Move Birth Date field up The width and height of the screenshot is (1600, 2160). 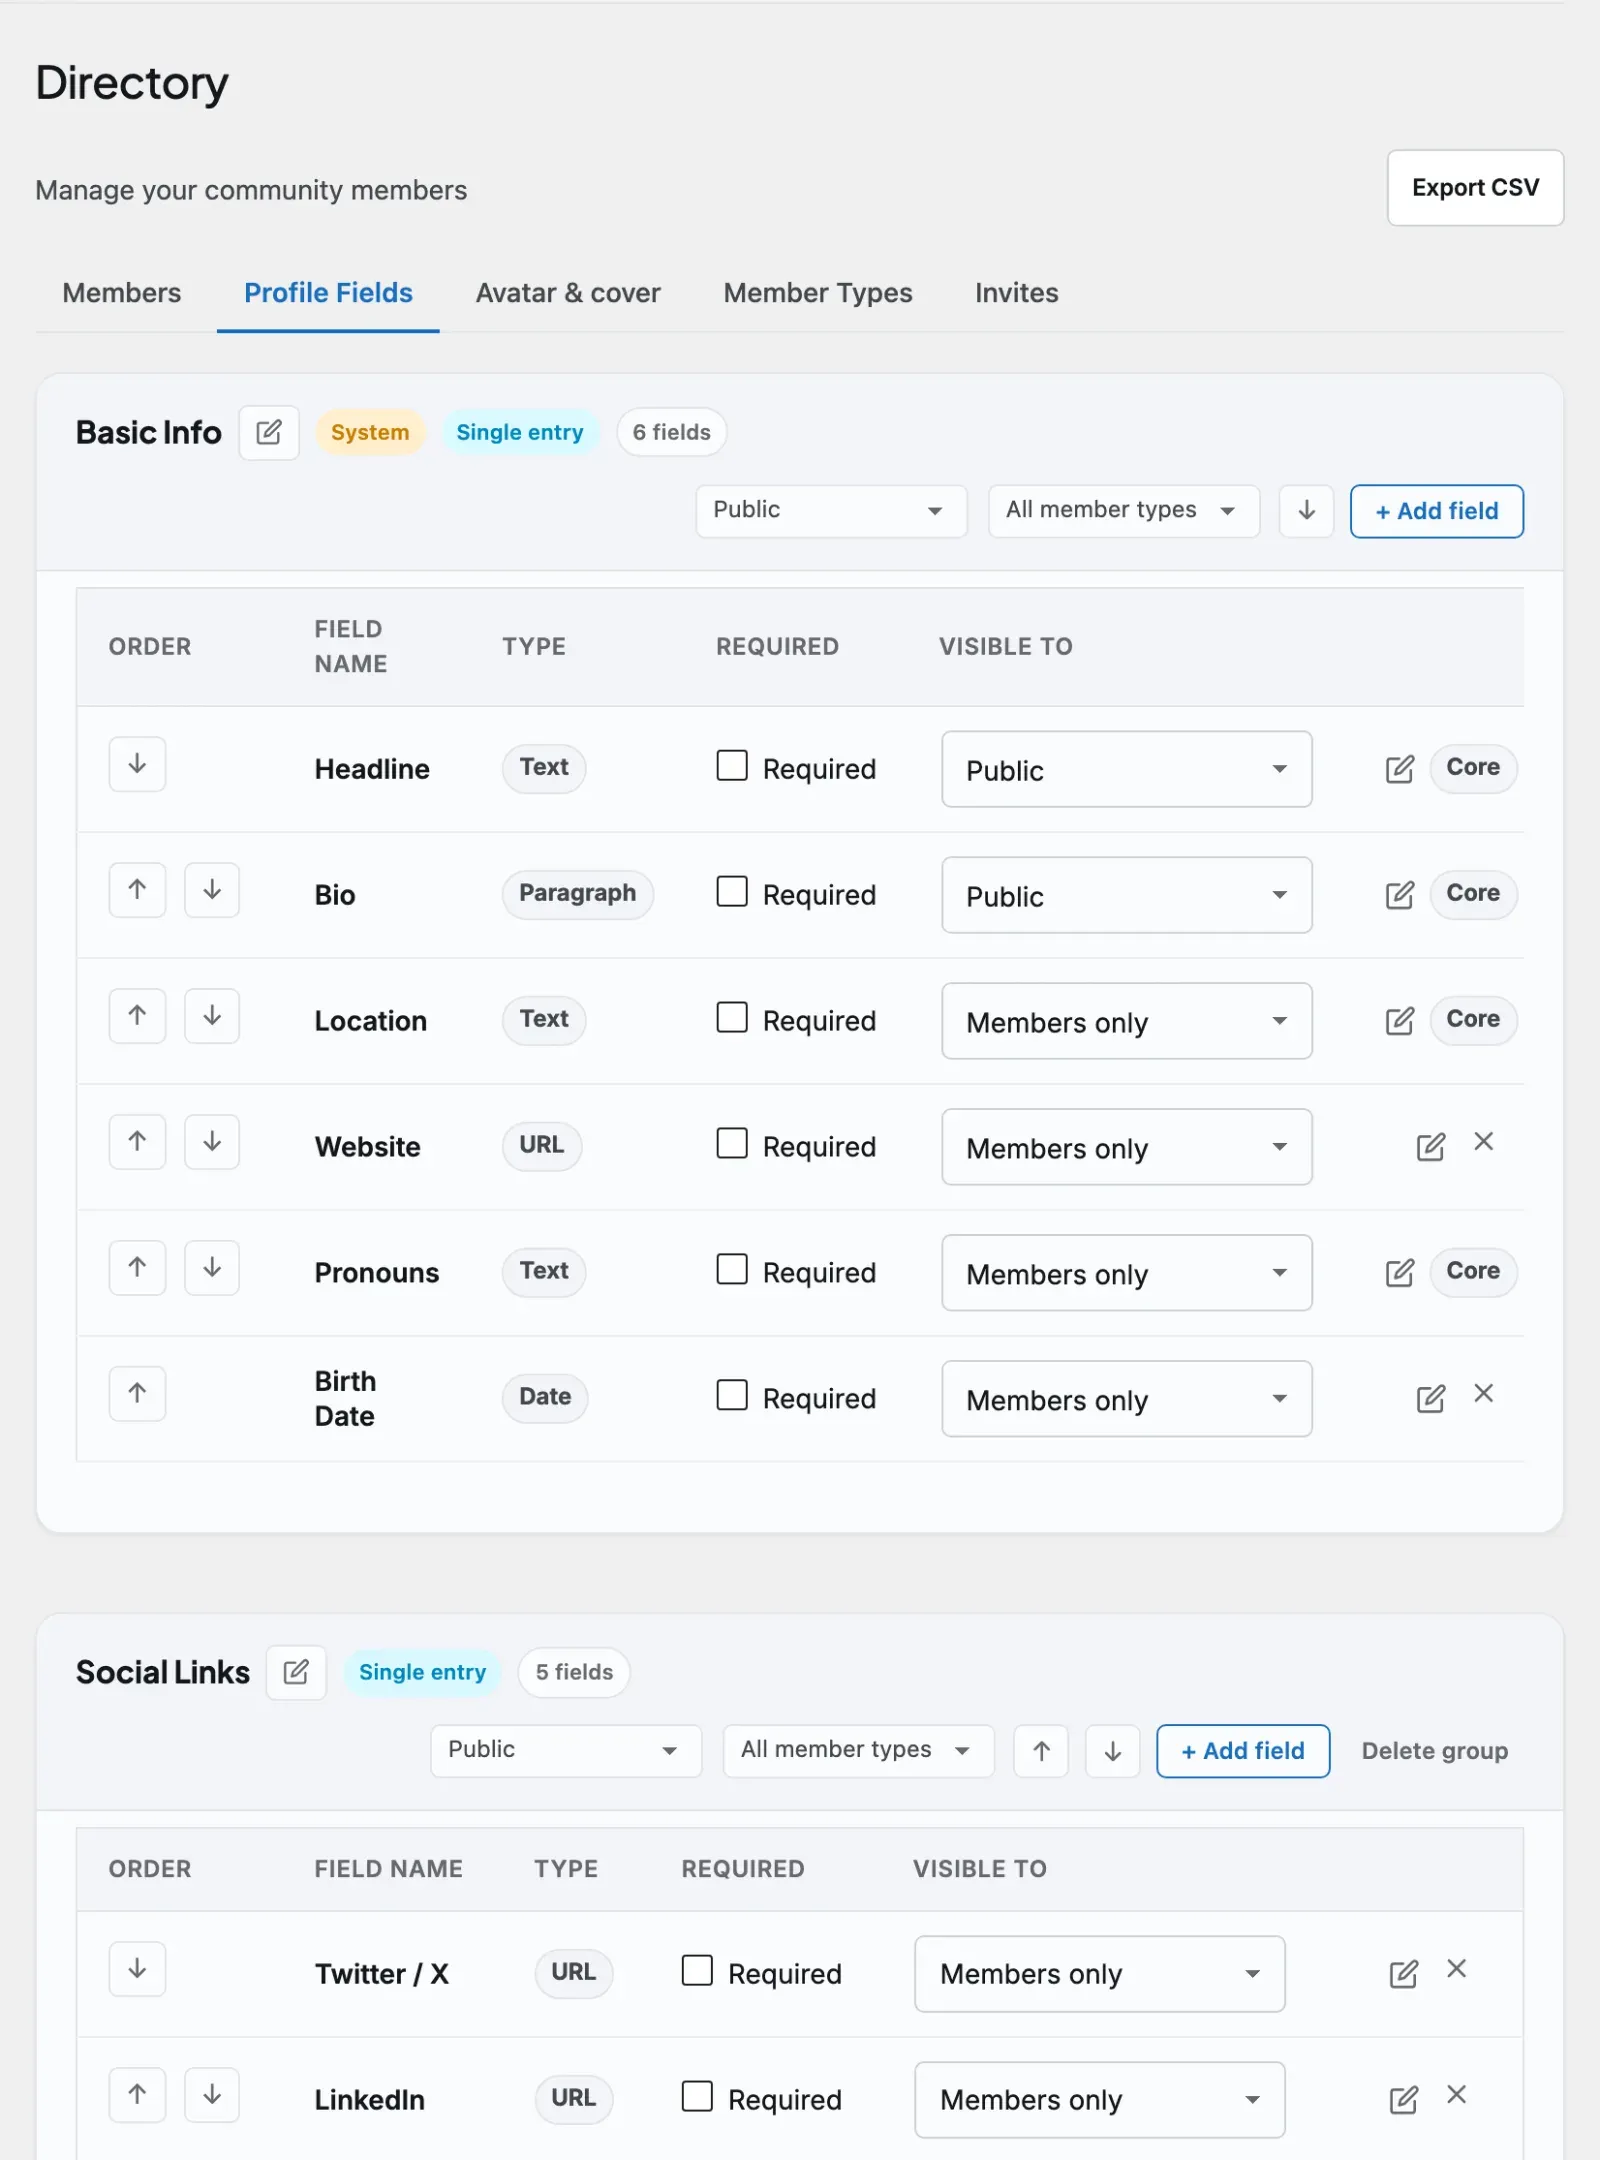(137, 1394)
